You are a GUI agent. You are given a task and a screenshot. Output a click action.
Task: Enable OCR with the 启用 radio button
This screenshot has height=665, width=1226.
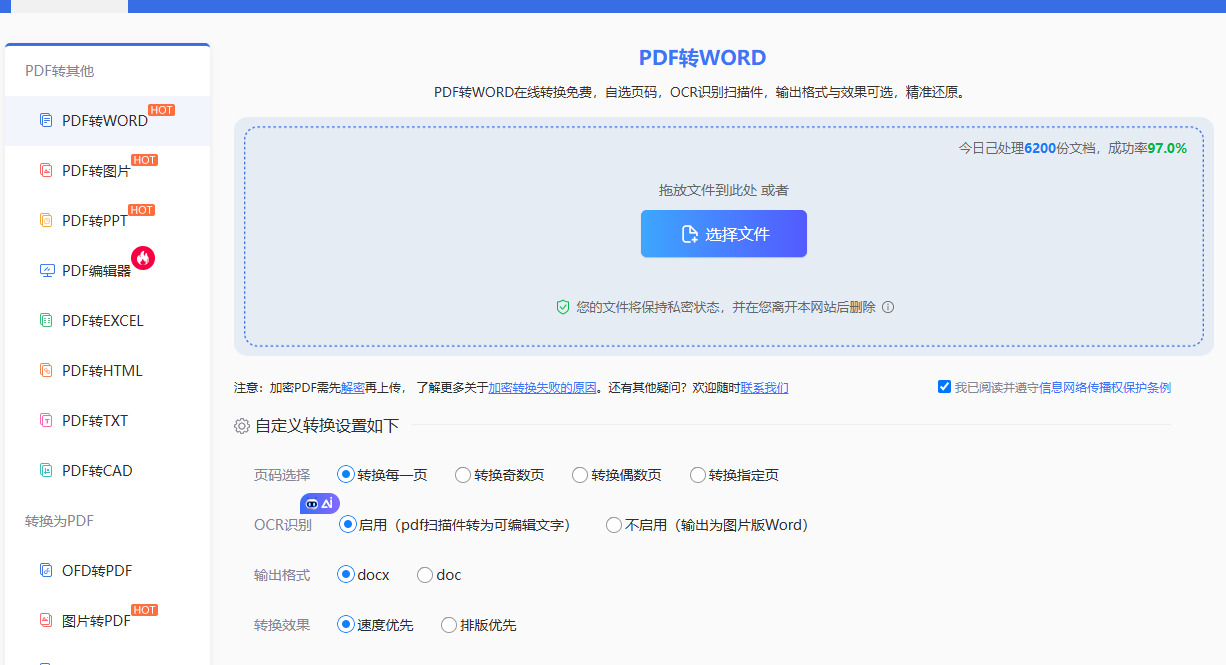click(x=348, y=525)
